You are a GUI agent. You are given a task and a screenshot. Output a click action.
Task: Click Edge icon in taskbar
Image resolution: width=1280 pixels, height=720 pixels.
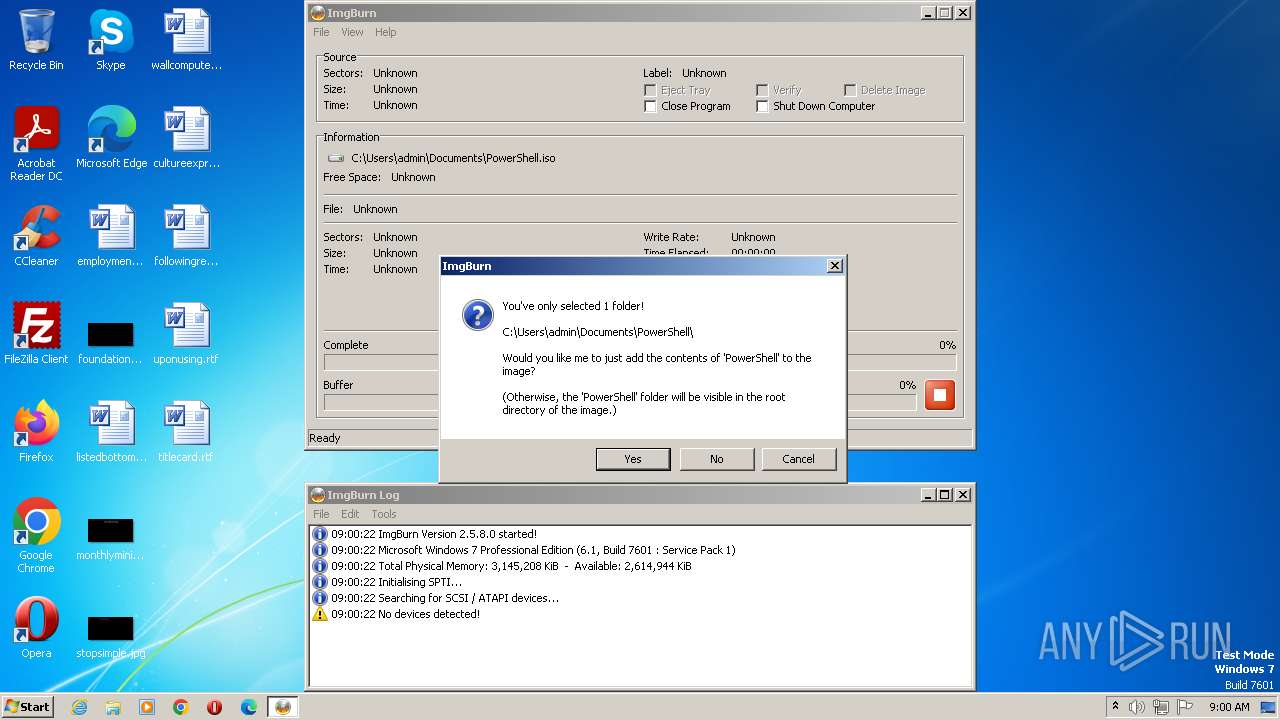click(x=249, y=707)
